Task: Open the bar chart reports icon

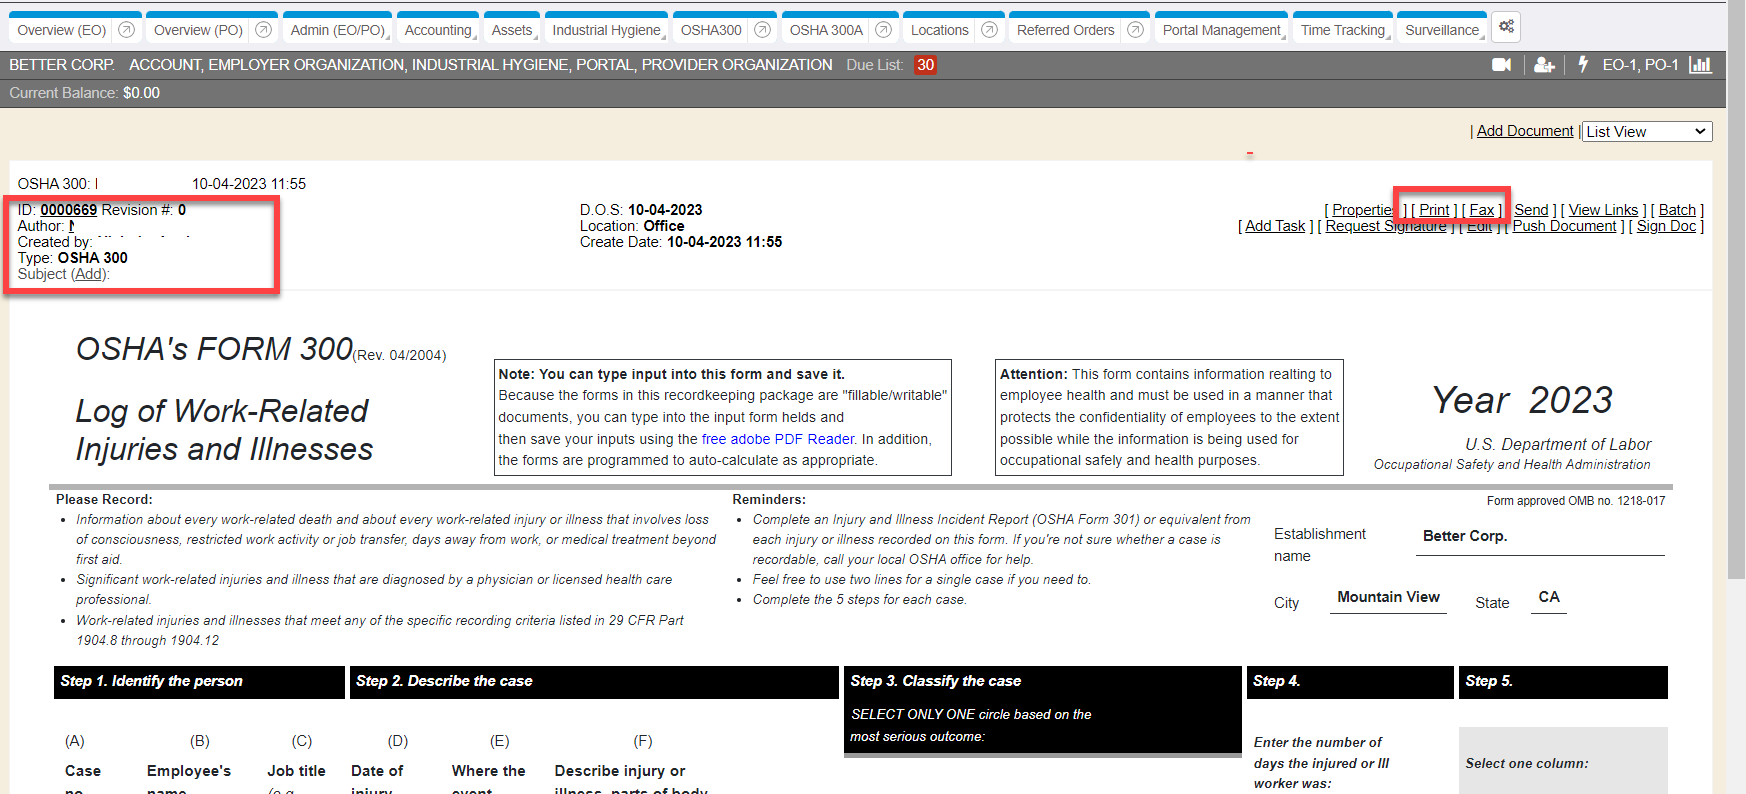Action: pos(1700,65)
